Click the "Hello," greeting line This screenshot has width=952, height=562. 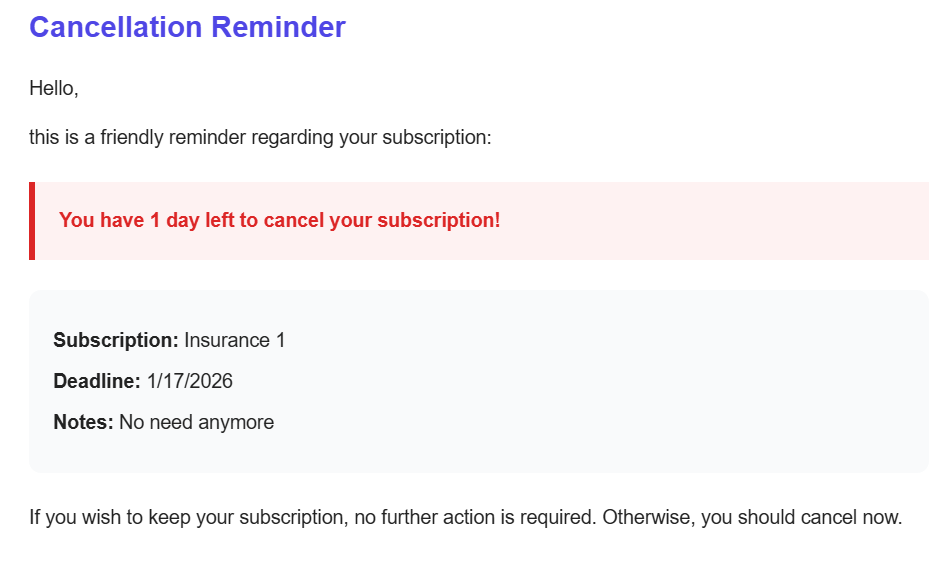pyautogui.click(x=54, y=88)
